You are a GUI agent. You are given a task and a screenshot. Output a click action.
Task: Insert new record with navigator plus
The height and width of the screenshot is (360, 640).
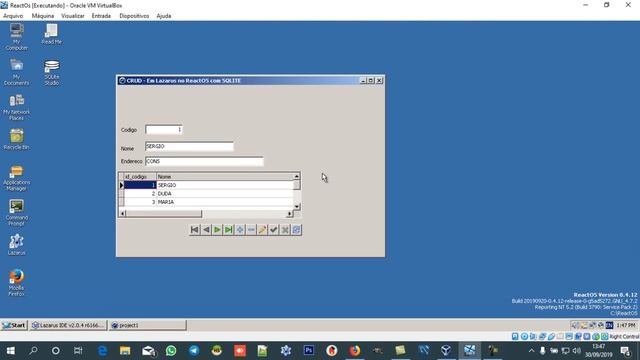240,230
